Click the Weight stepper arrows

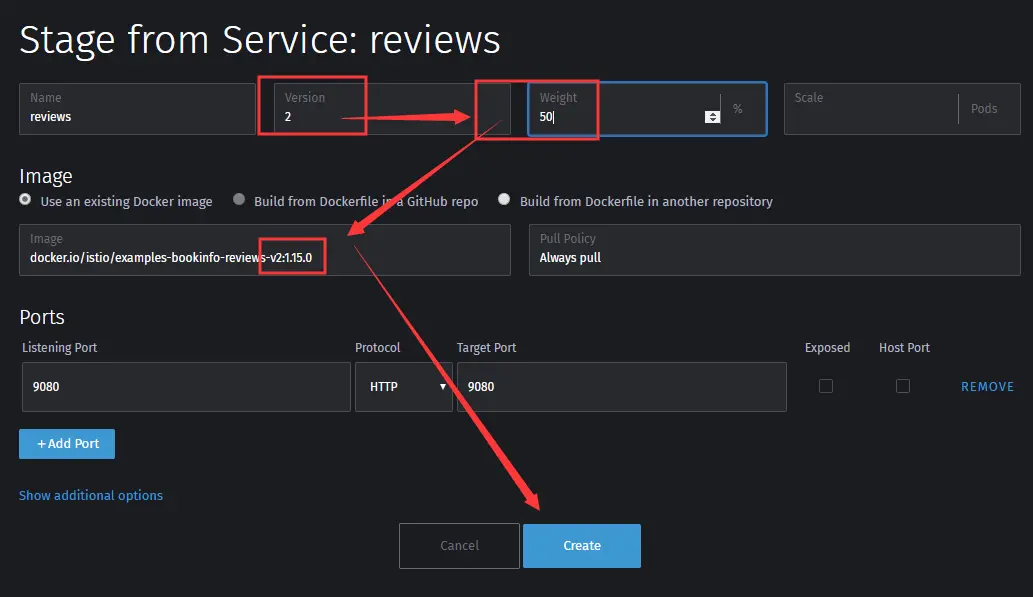(x=712, y=117)
